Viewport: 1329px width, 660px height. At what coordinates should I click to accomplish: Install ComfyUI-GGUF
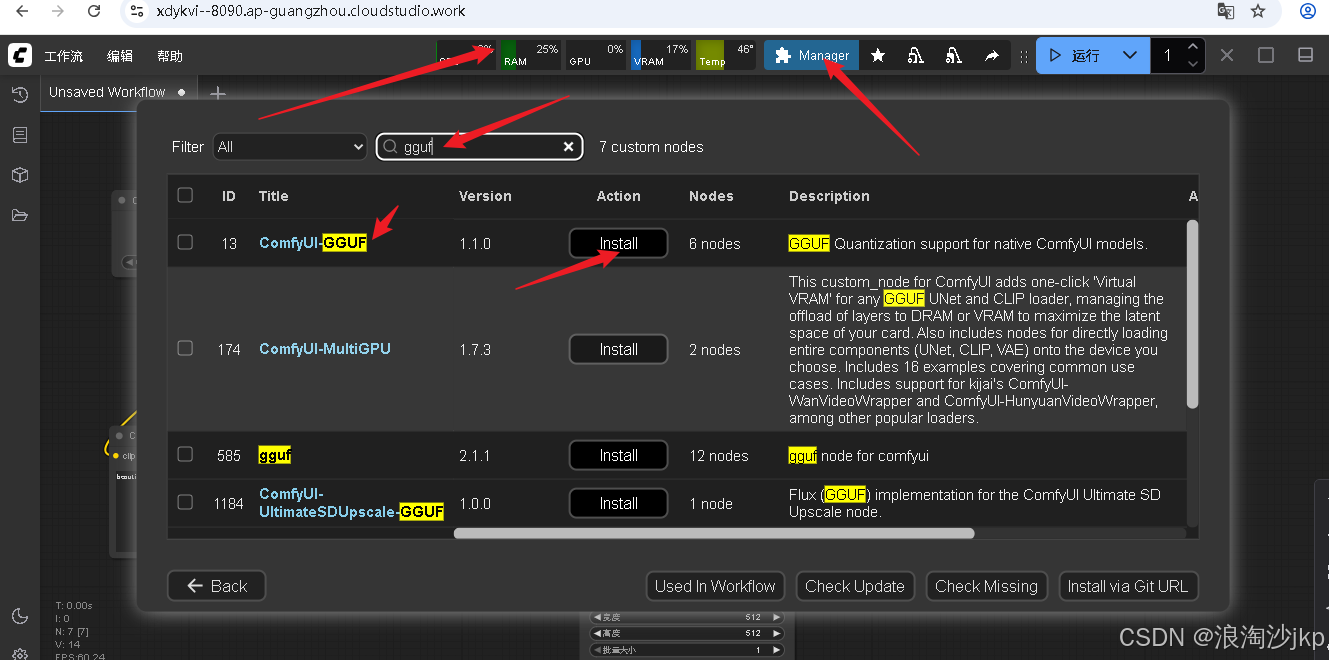pos(618,243)
